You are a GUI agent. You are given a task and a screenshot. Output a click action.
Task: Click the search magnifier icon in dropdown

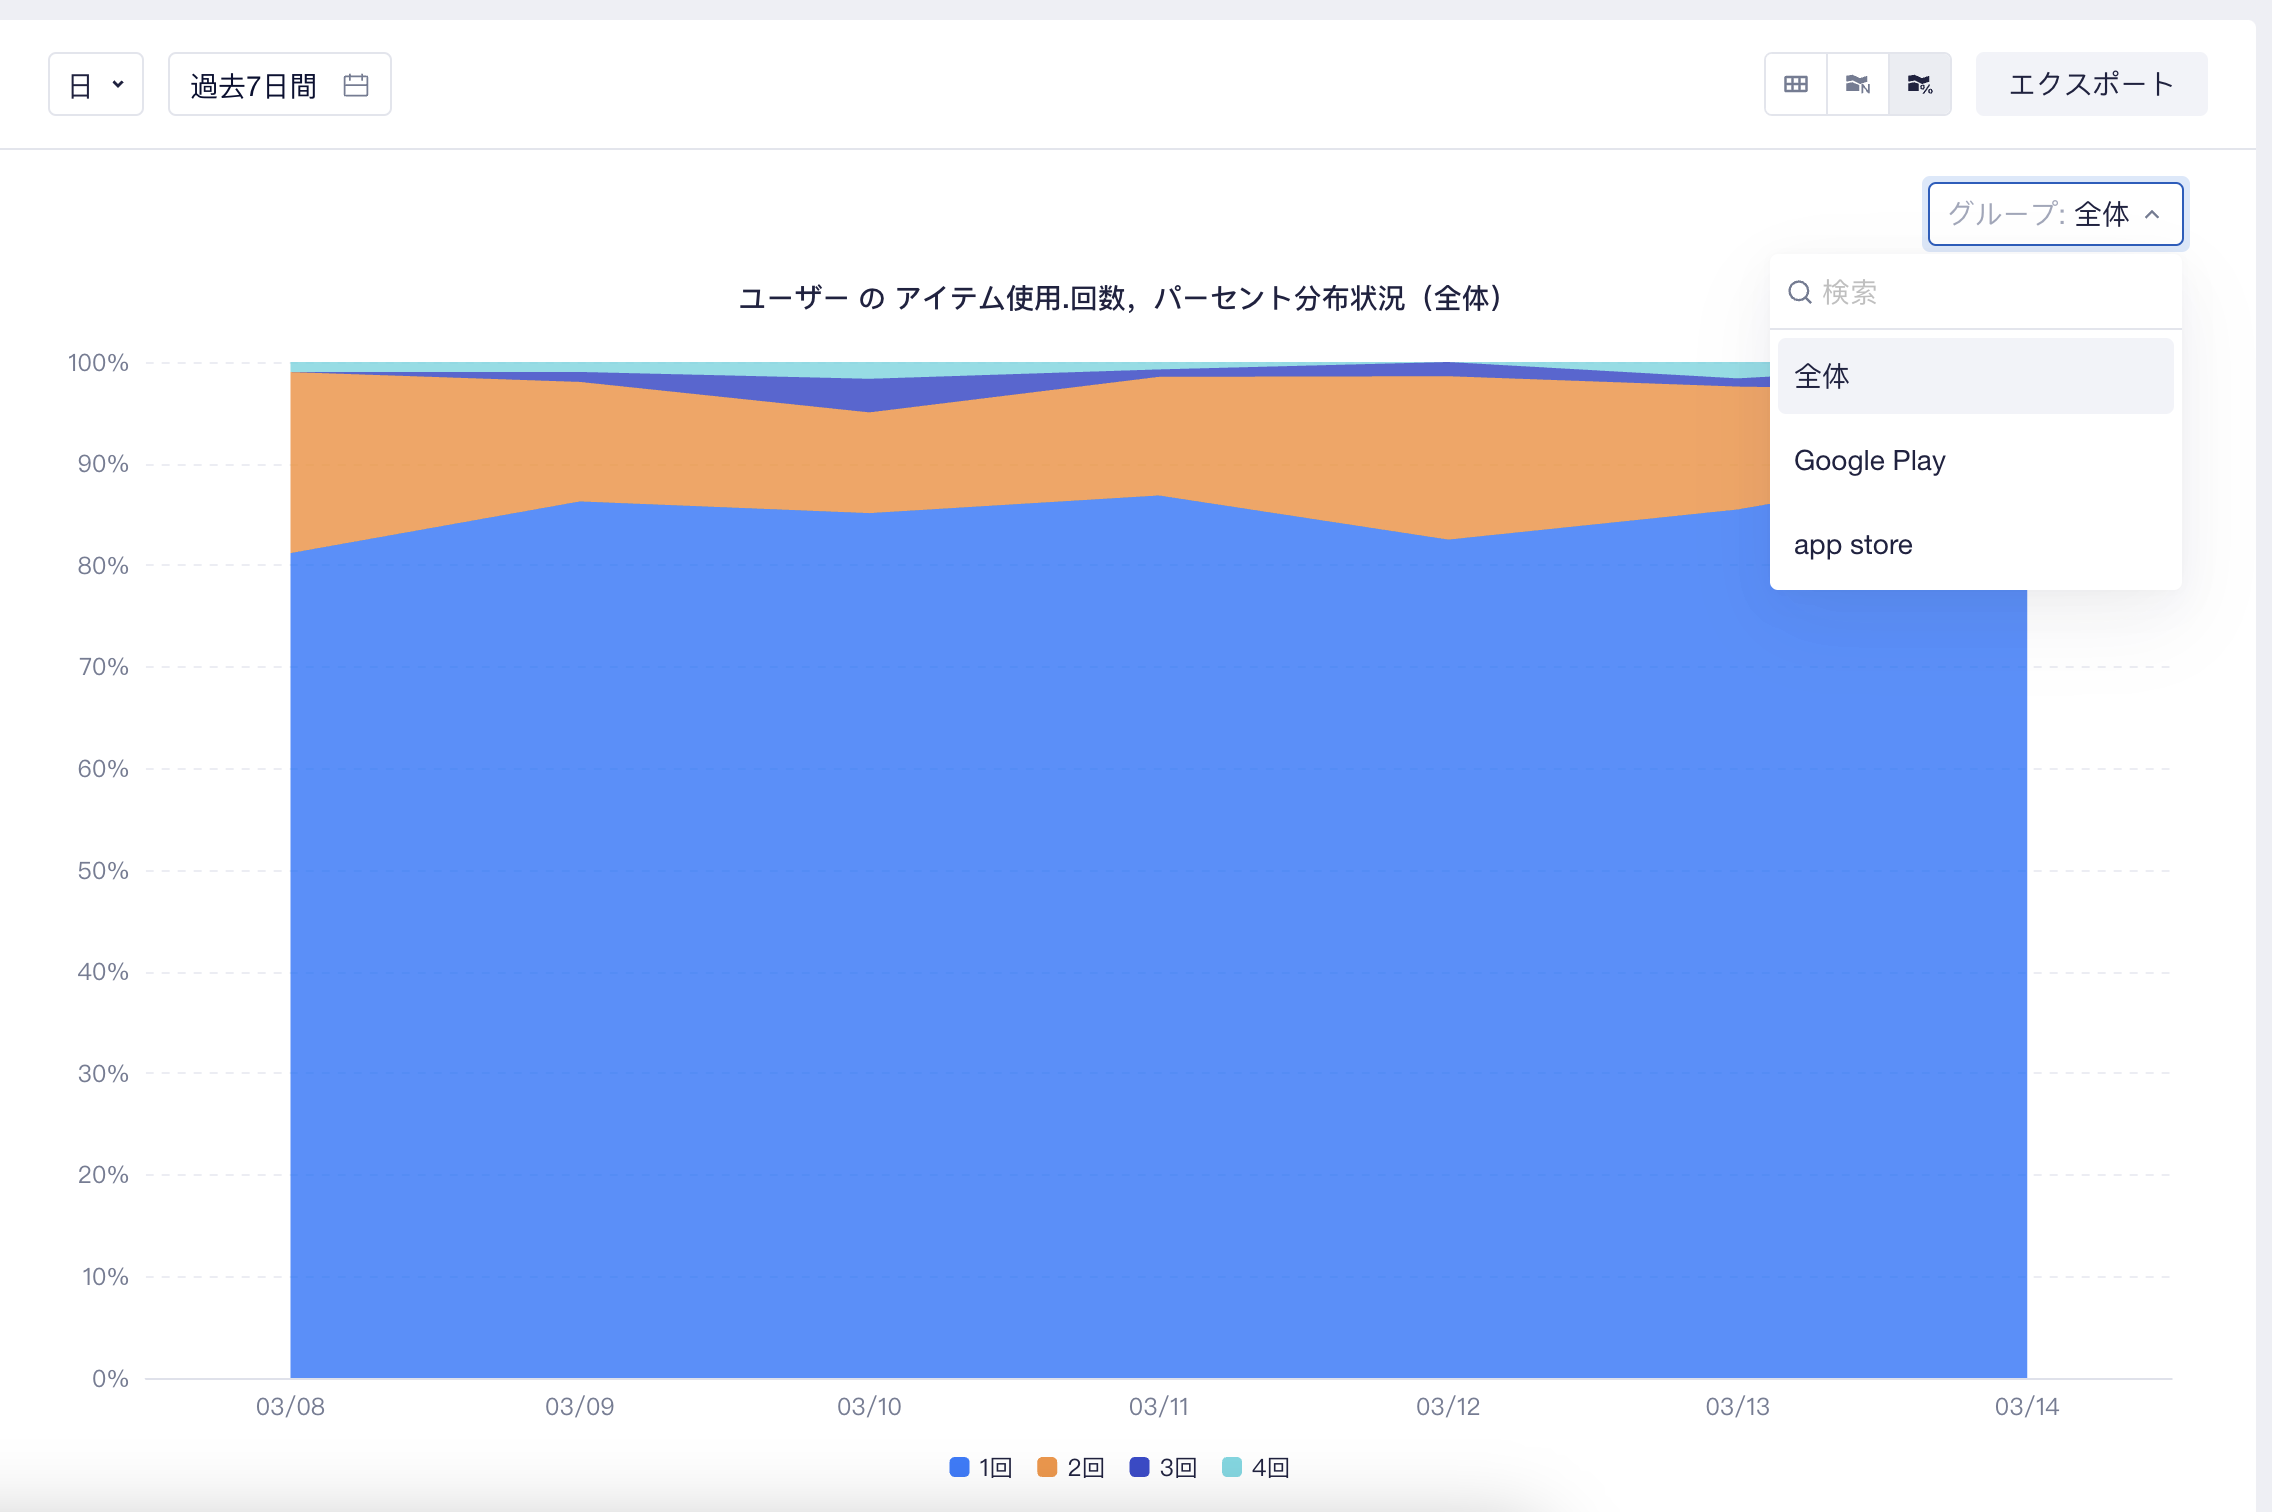tap(1800, 292)
